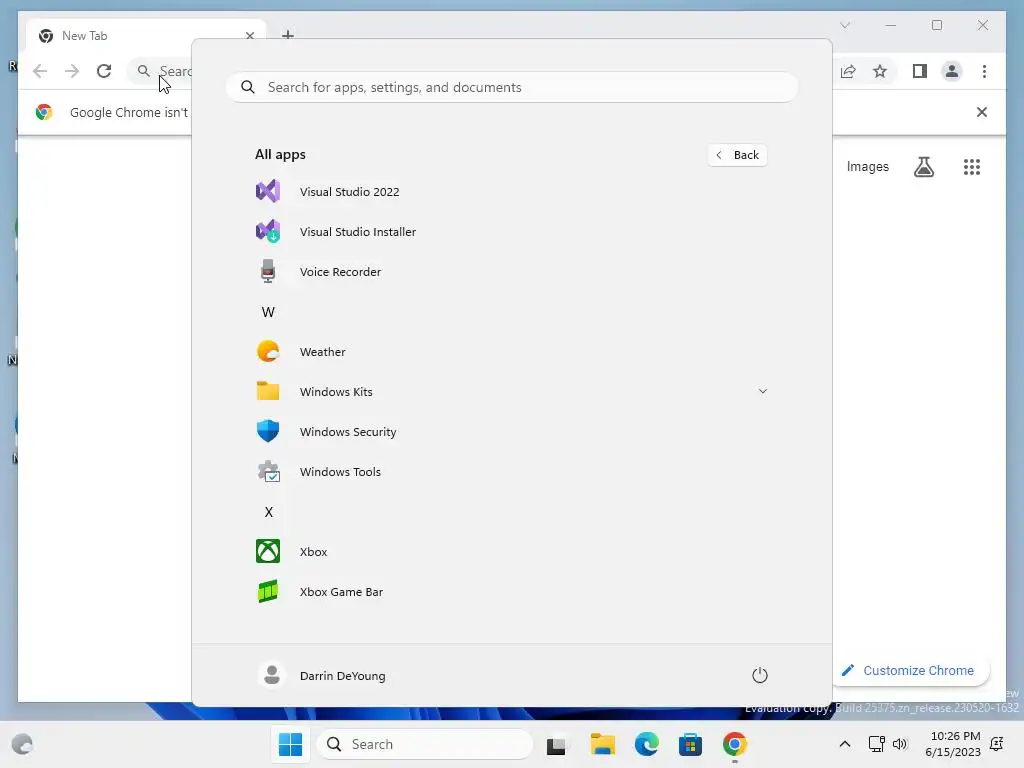
Task: Open the Windows Kits folder entry
Action: click(x=511, y=392)
